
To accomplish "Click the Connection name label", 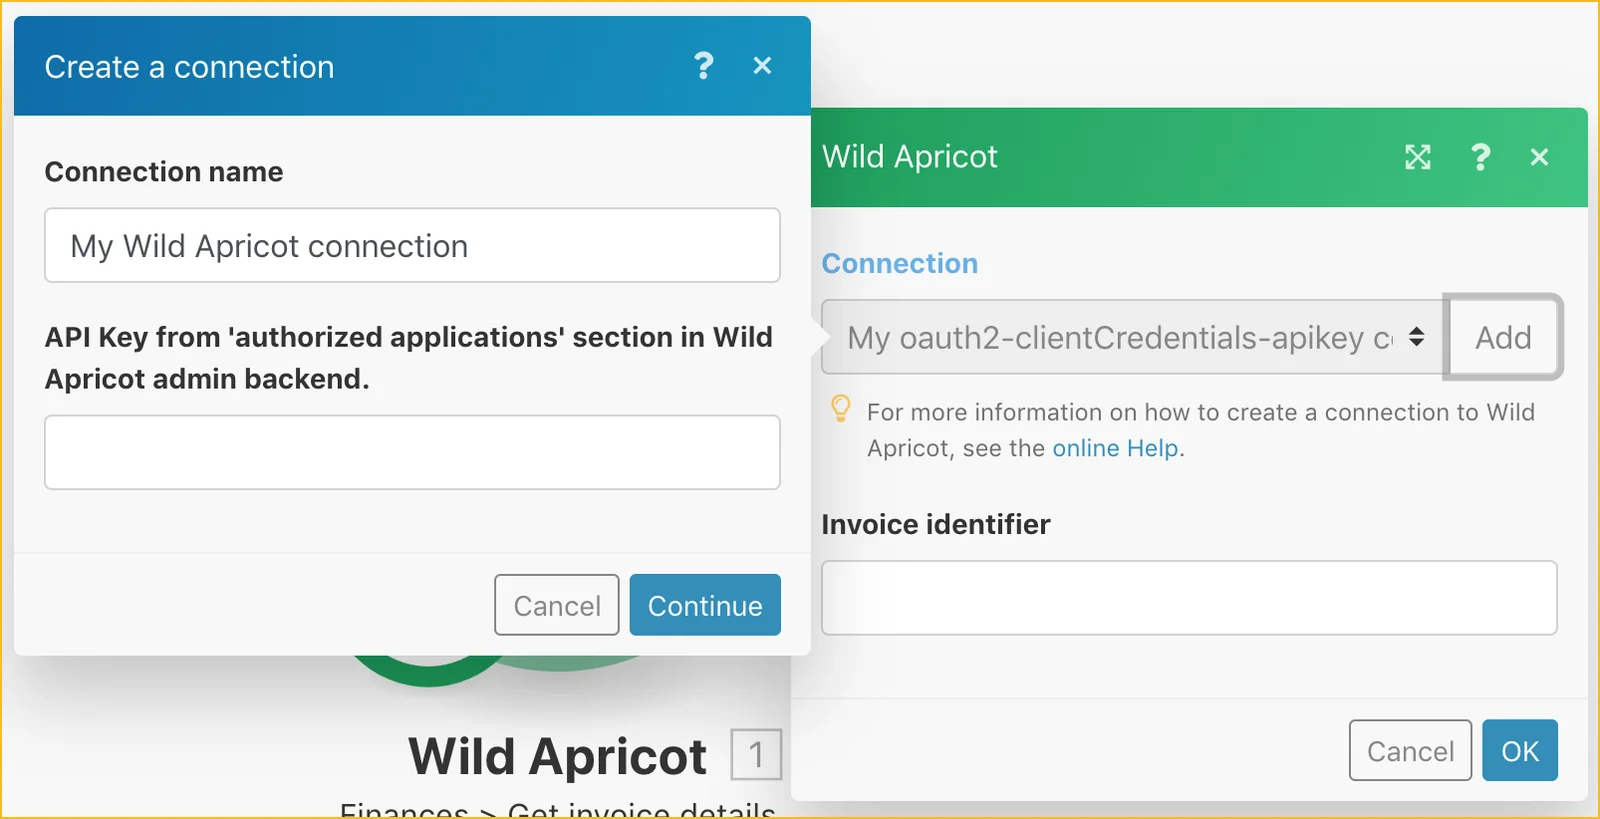I will (164, 172).
